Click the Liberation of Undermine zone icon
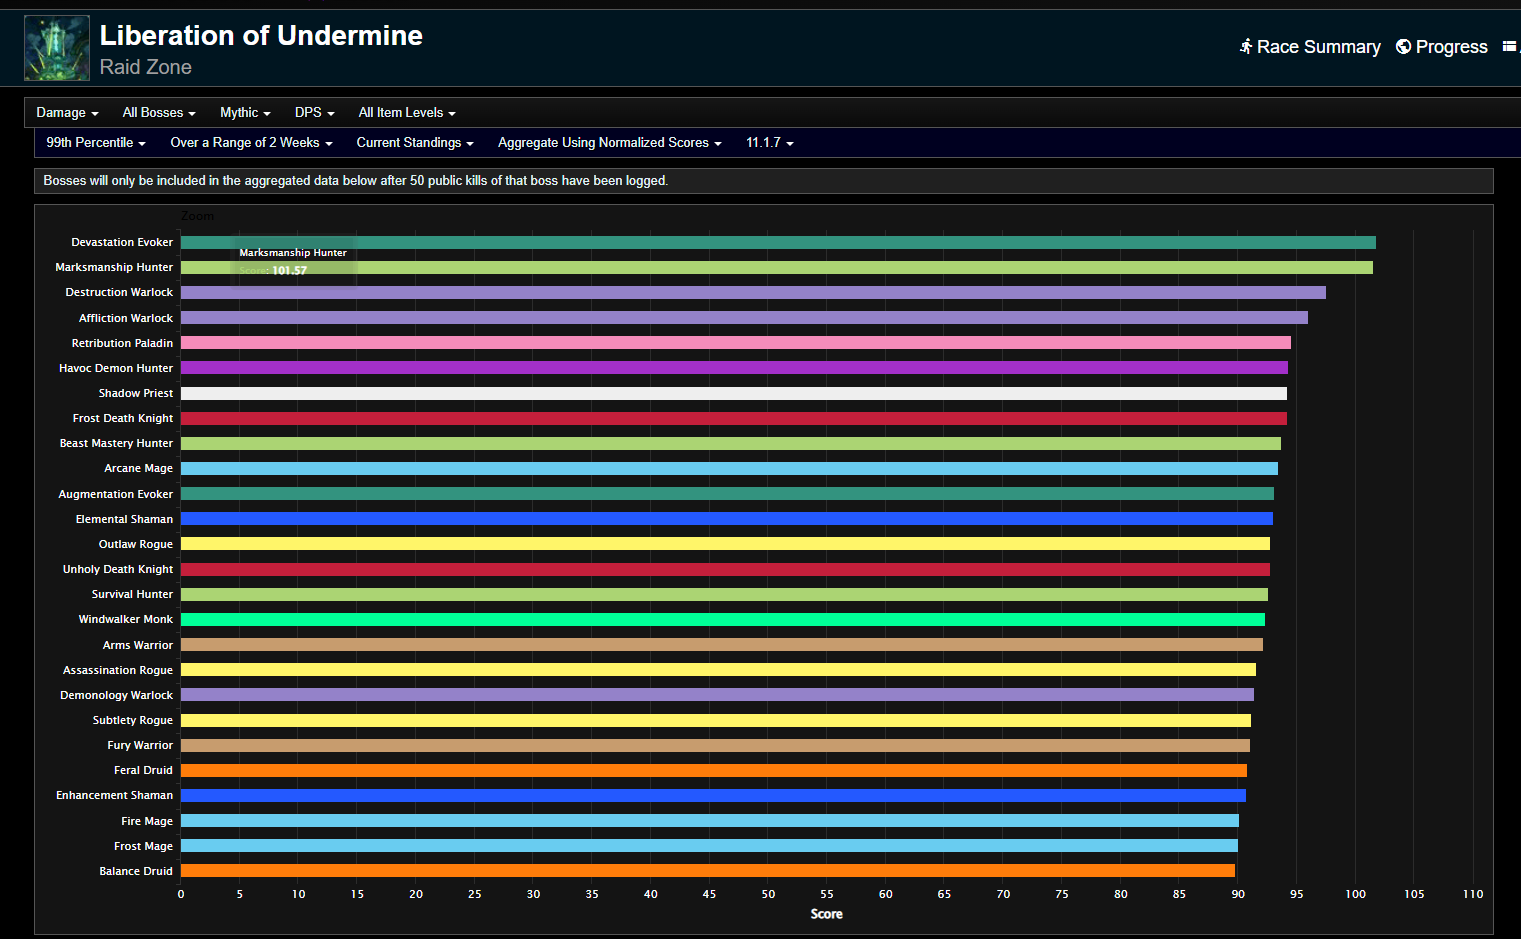The height and width of the screenshot is (939, 1521). (57, 48)
